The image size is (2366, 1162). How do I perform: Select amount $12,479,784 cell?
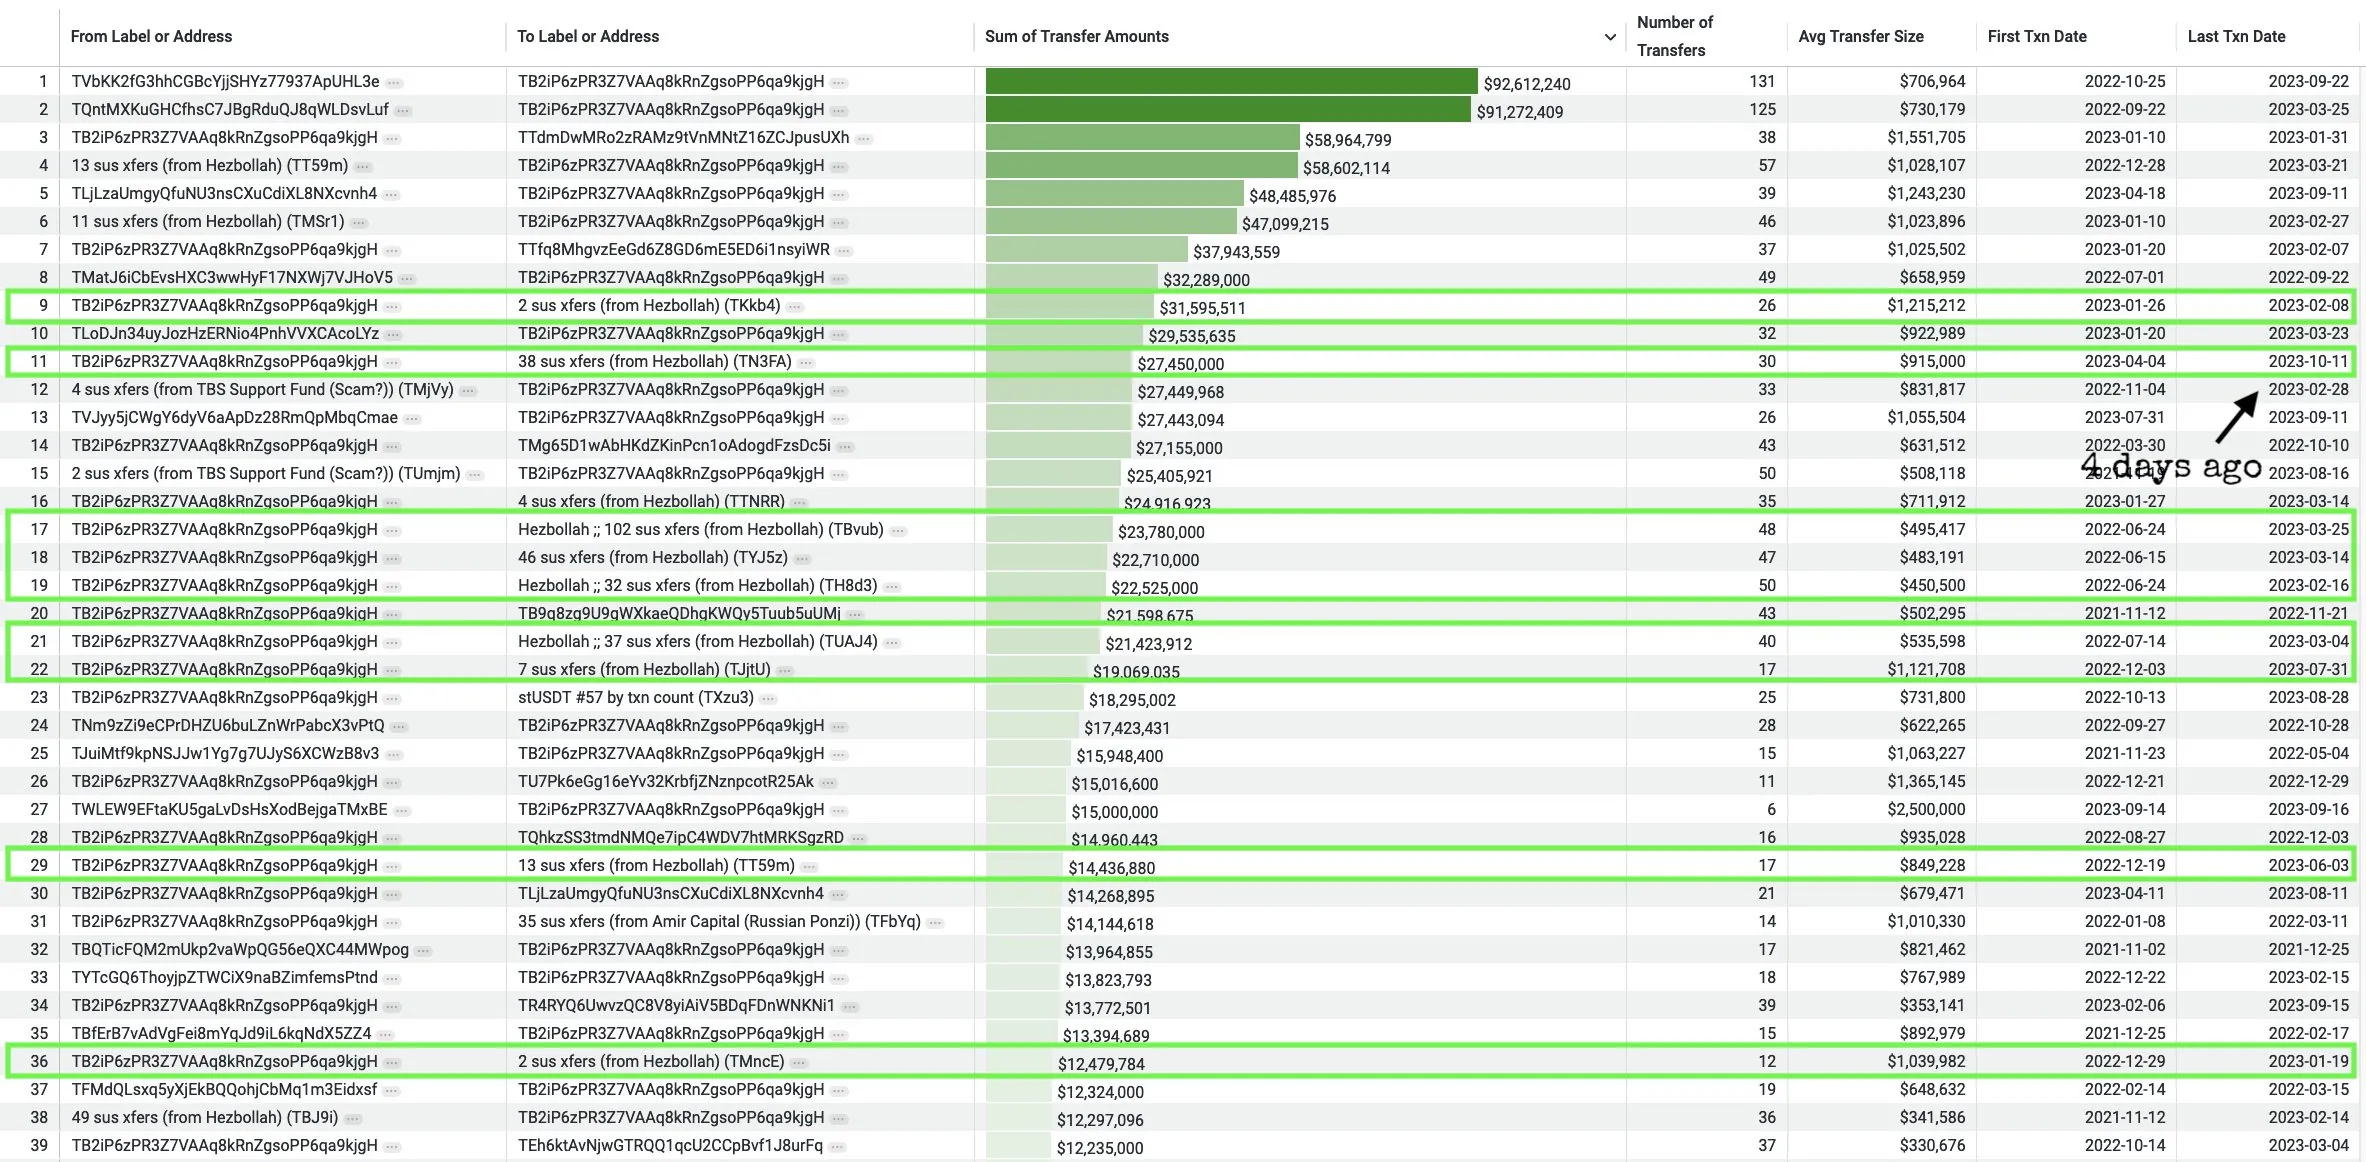coord(1101,1064)
